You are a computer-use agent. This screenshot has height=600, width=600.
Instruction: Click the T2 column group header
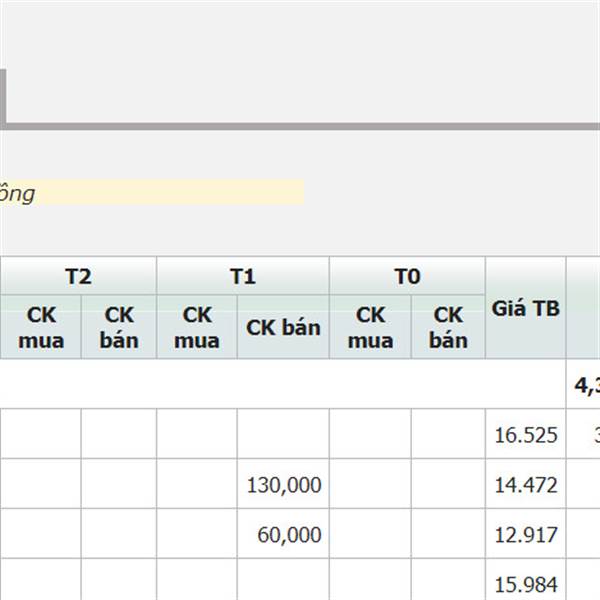[x=78, y=277]
